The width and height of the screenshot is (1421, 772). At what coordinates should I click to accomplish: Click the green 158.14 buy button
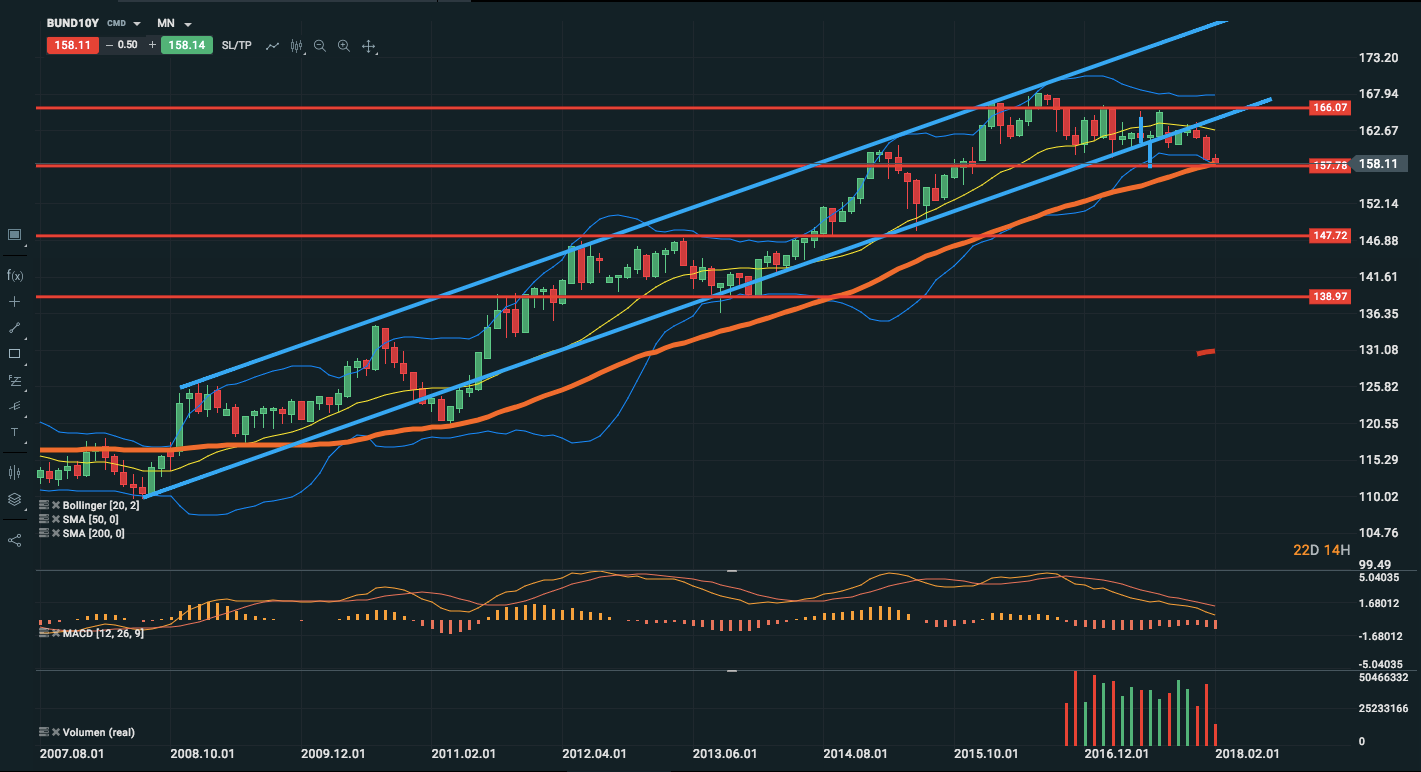187,45
